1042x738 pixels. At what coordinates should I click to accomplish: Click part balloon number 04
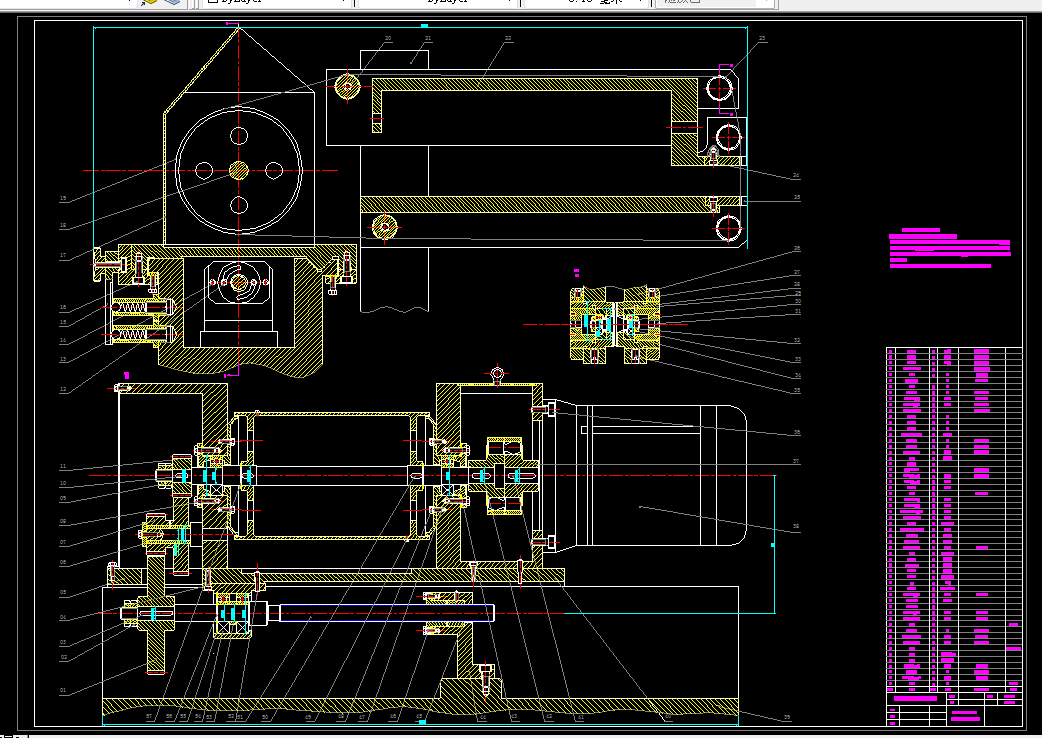coord(63,618)
